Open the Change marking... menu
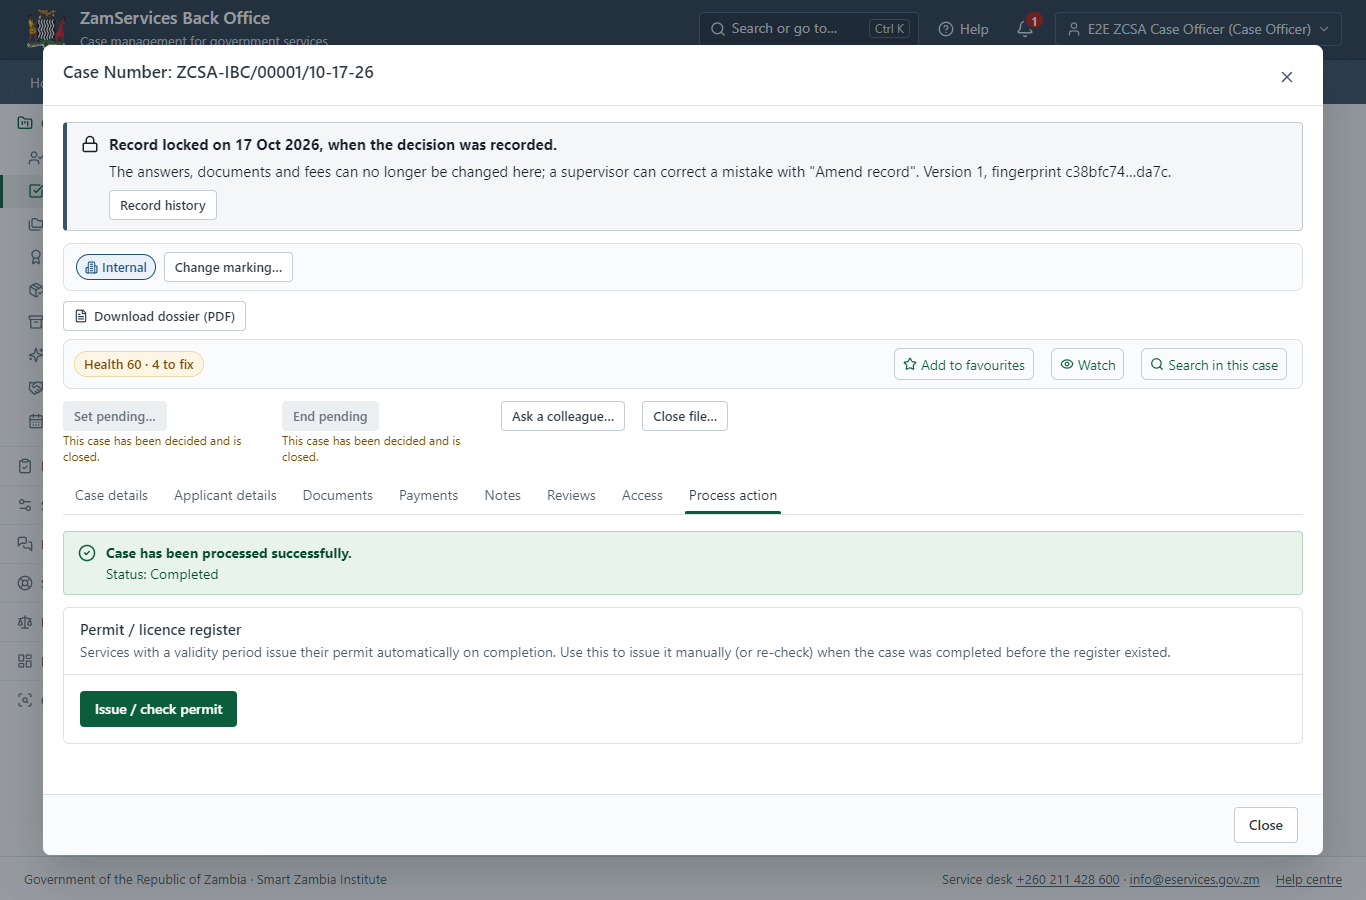The image size is (1366, 900). coord(228,267)
